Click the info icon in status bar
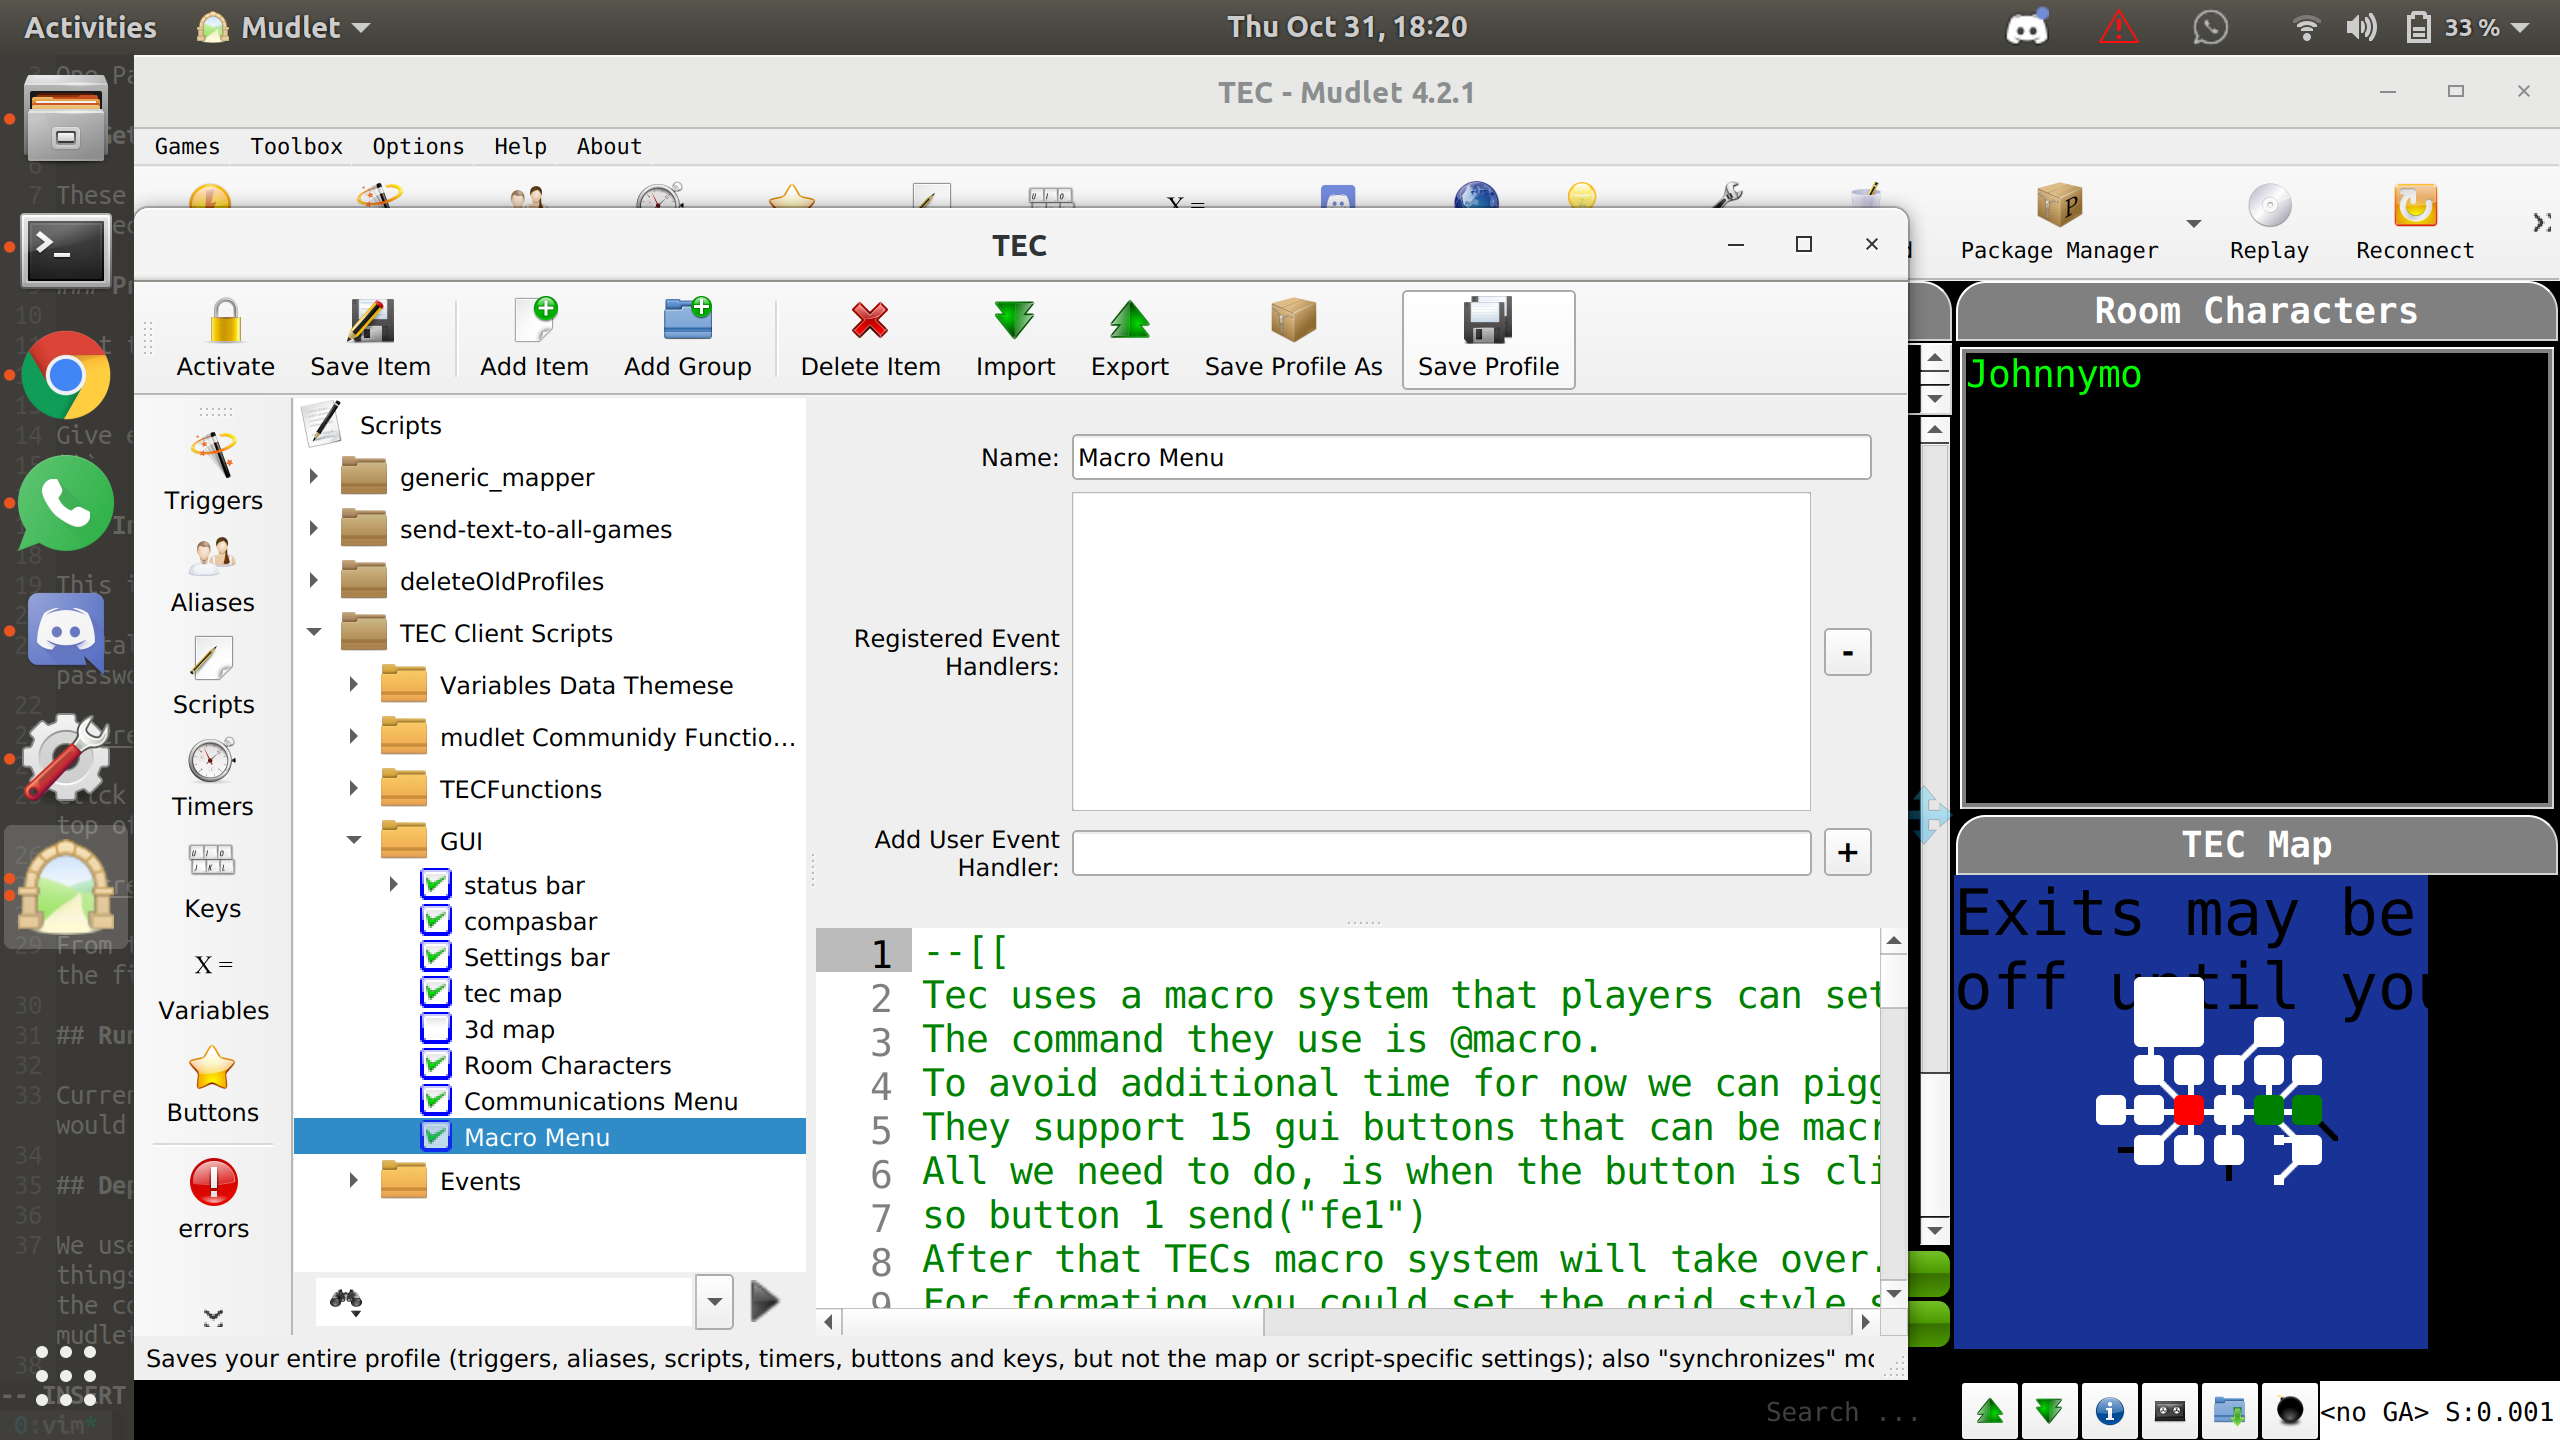 point(2110,1411)
